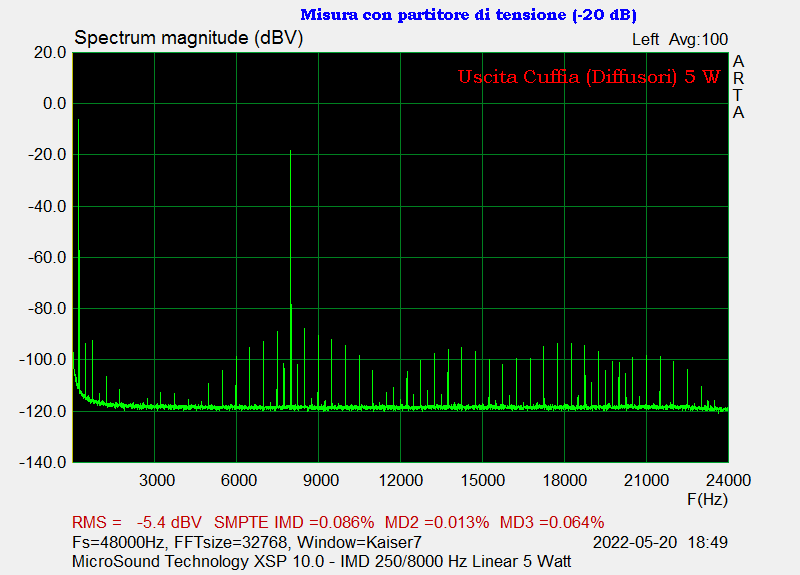
Task: Click the 12000 frequency axis label
Action: tap(401, 480)
